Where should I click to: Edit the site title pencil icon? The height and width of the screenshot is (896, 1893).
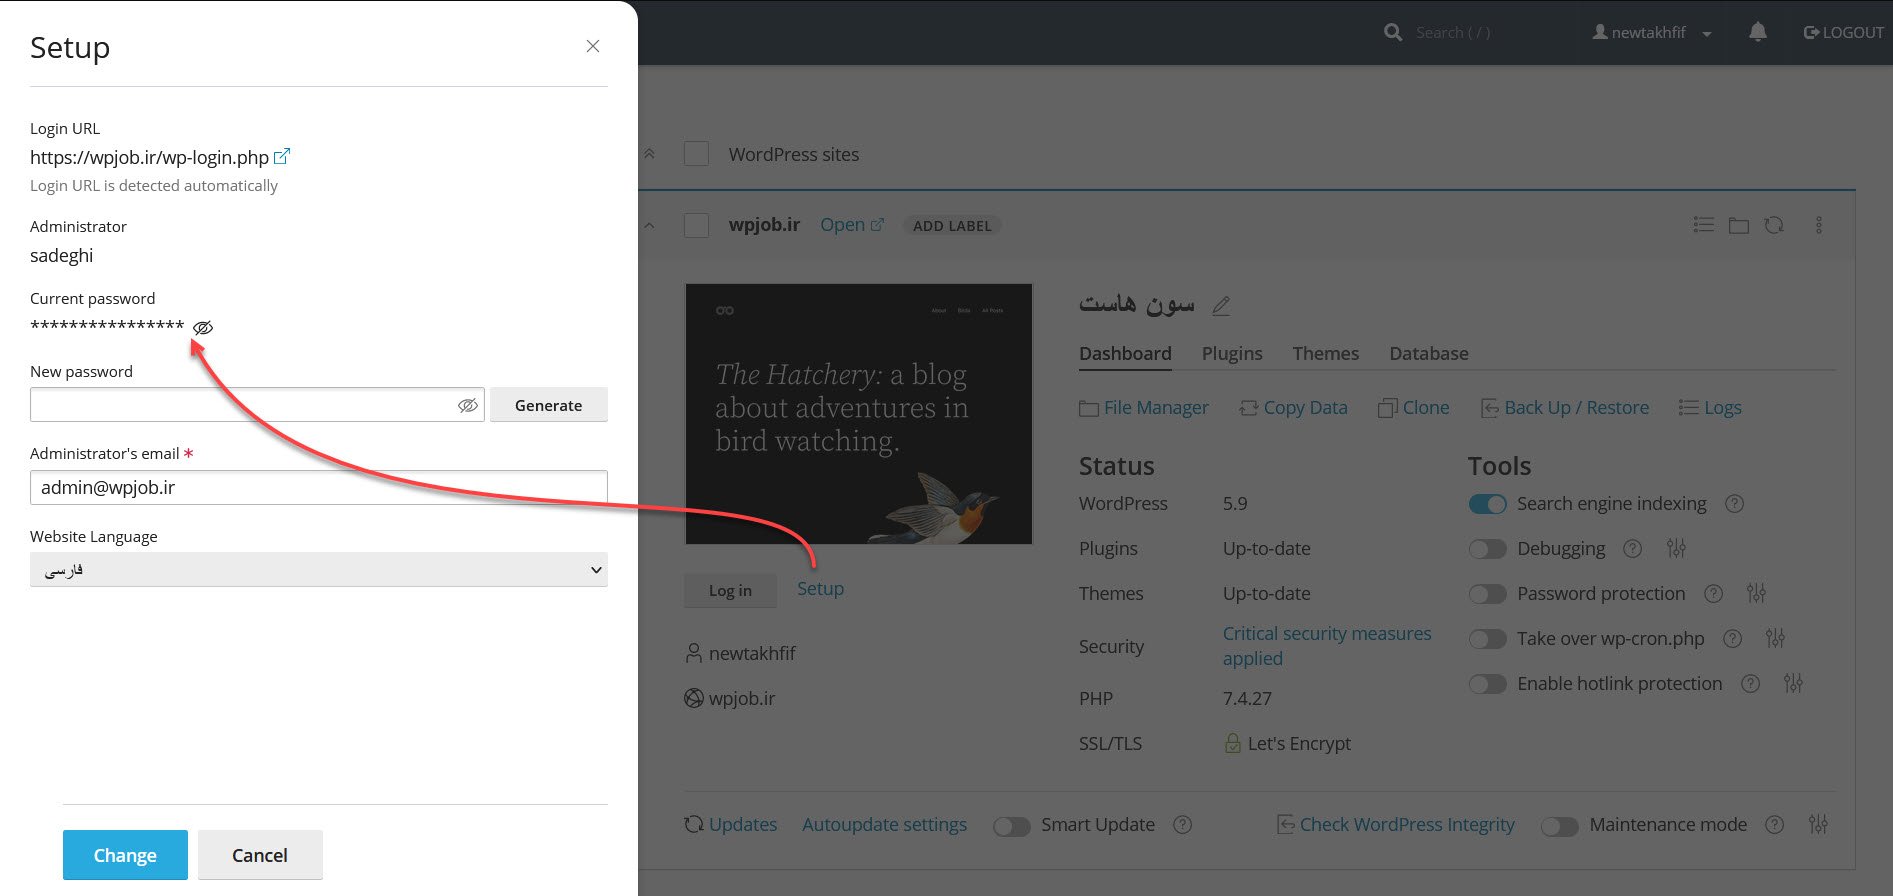[x=1221, y=306]
